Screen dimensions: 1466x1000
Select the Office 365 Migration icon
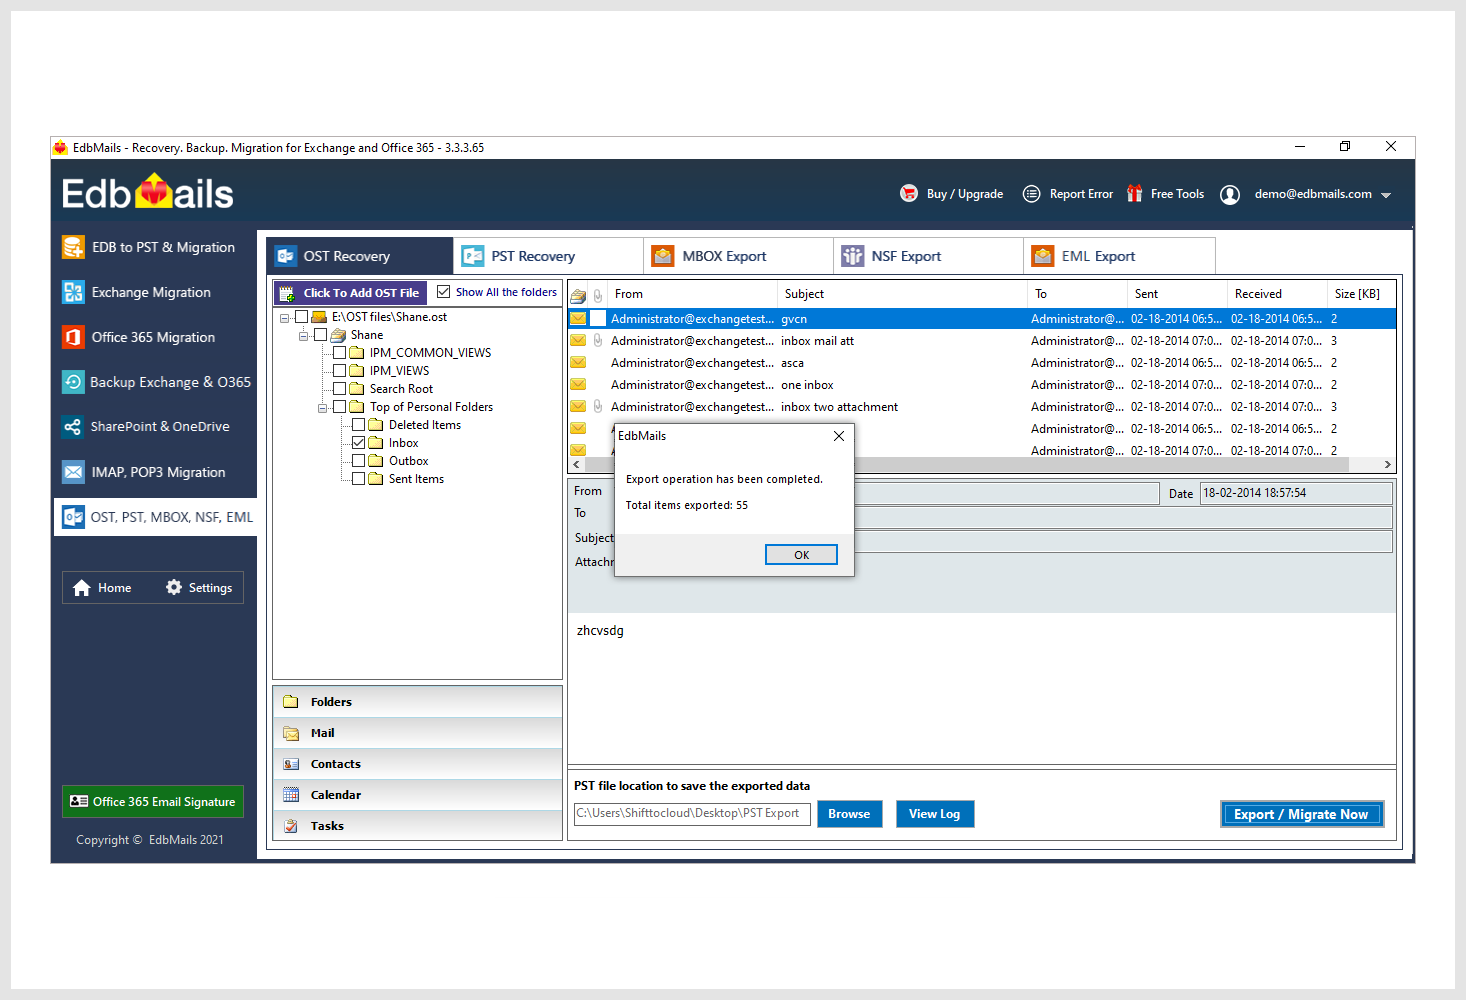73,337
